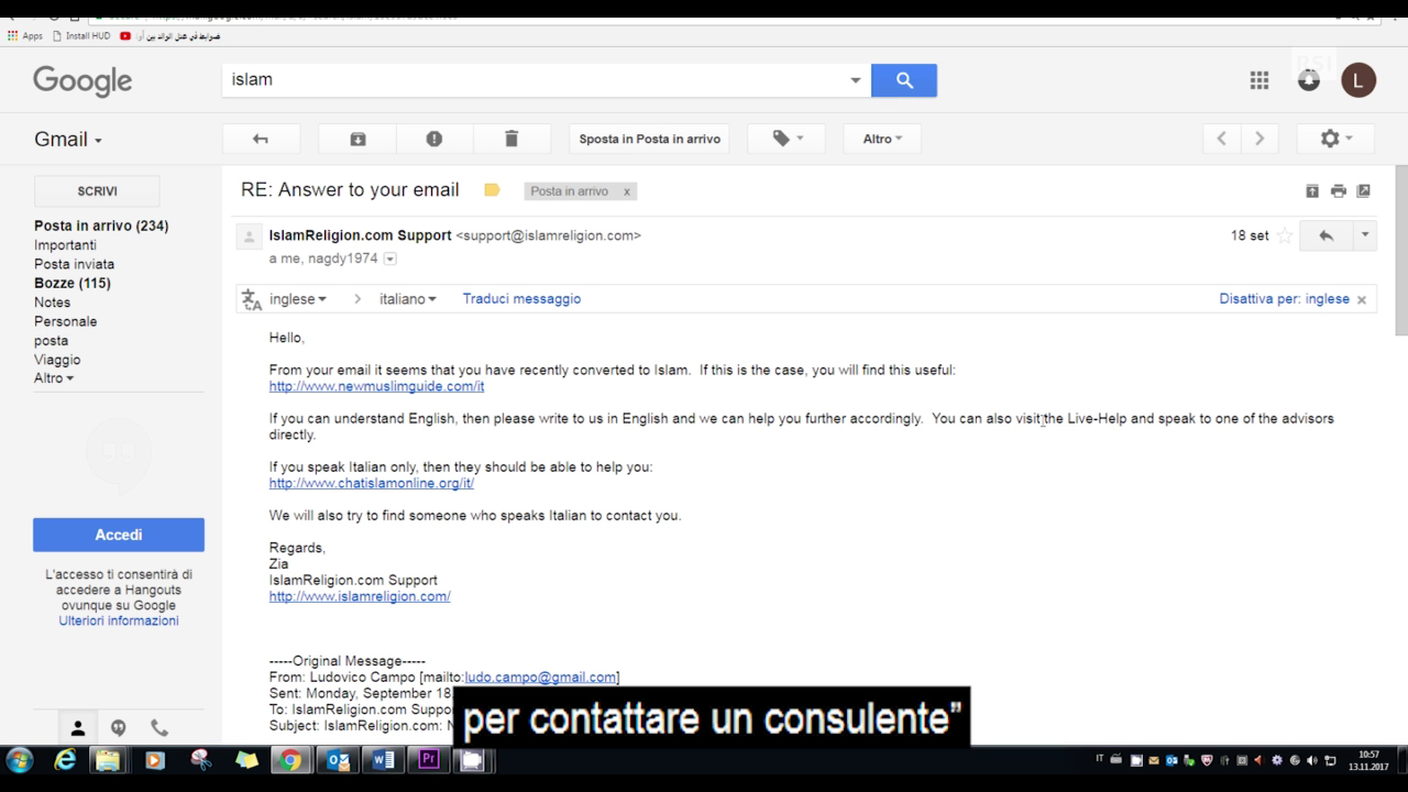This screenshot has height=792, width=1408.
Task: Click the Windows Start button
Action: pyautogui.click(x=20, y=760)
